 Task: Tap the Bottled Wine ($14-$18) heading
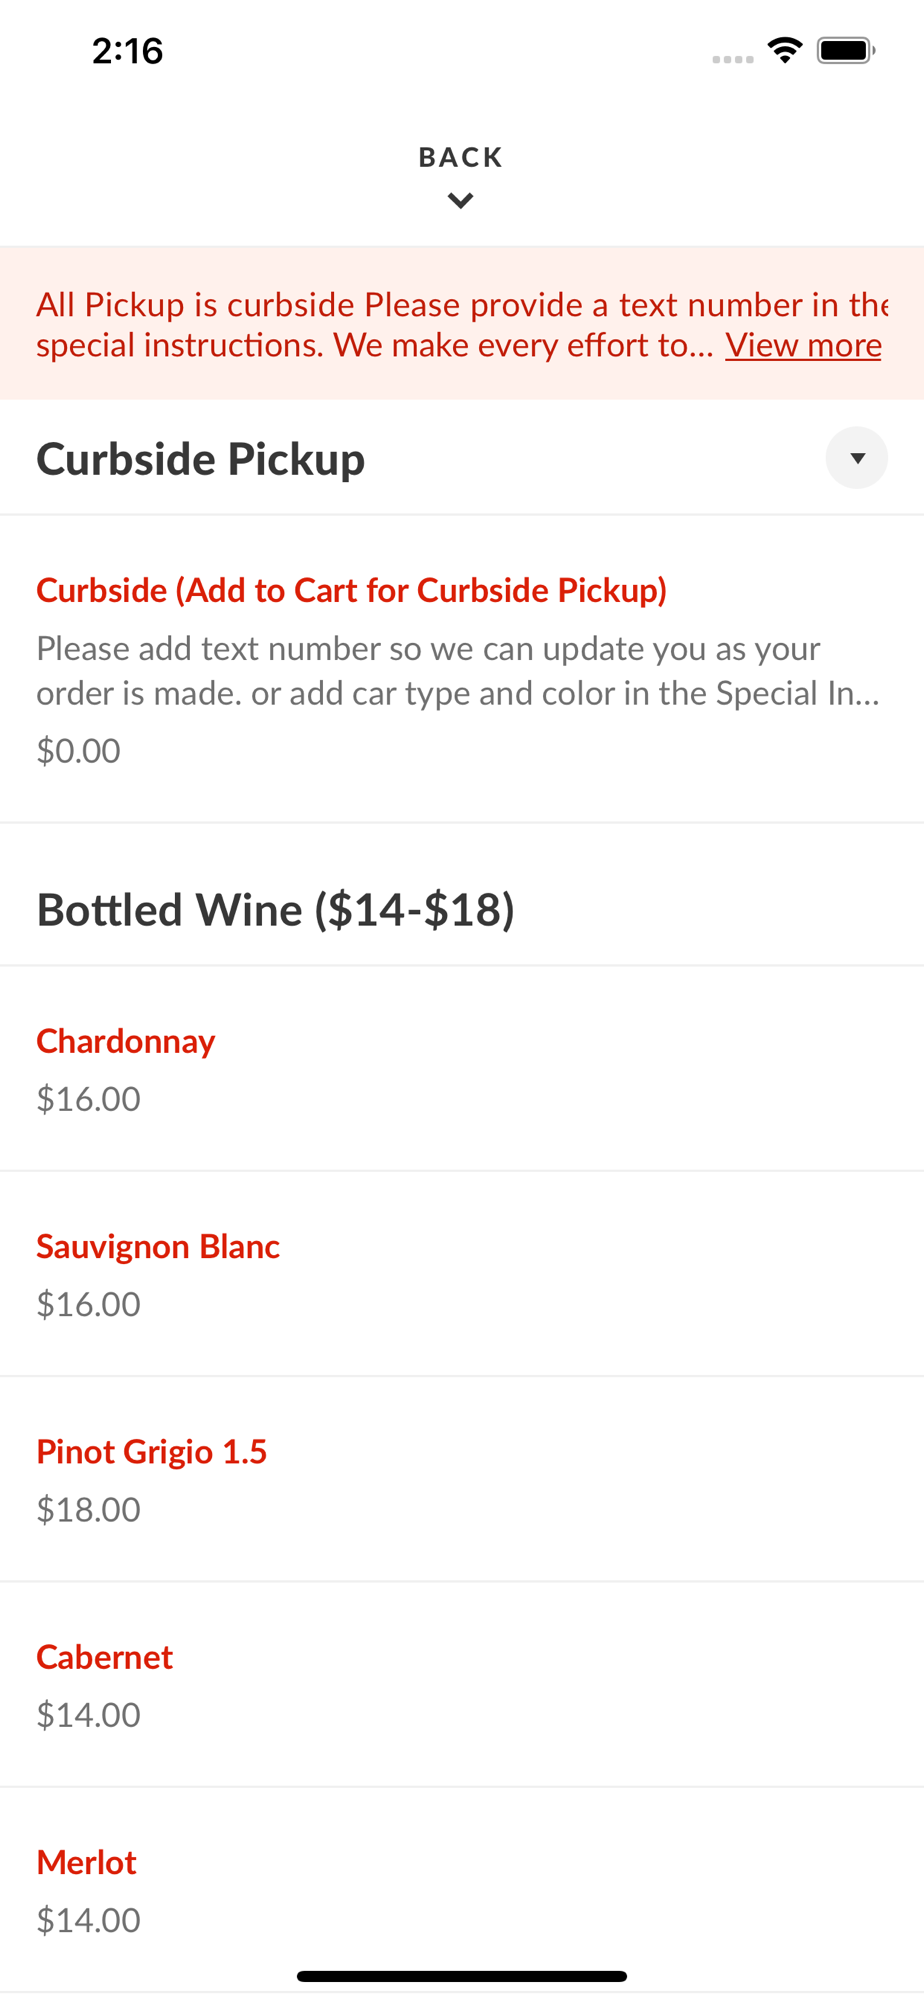[275, 910]
